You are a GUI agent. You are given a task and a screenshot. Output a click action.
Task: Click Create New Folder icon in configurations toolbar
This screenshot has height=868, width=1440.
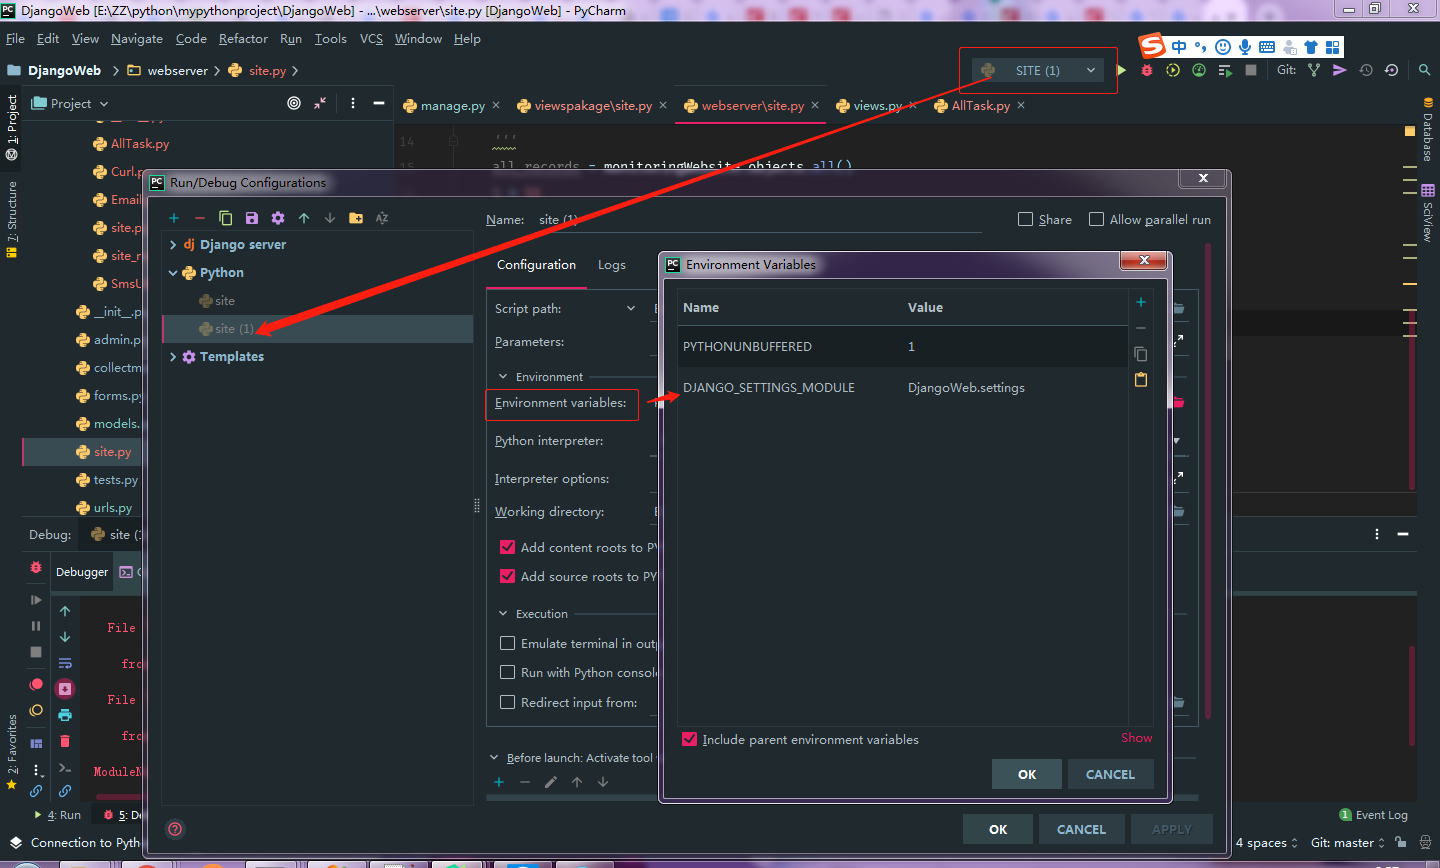pyautogui.click(x=356, y=218)
